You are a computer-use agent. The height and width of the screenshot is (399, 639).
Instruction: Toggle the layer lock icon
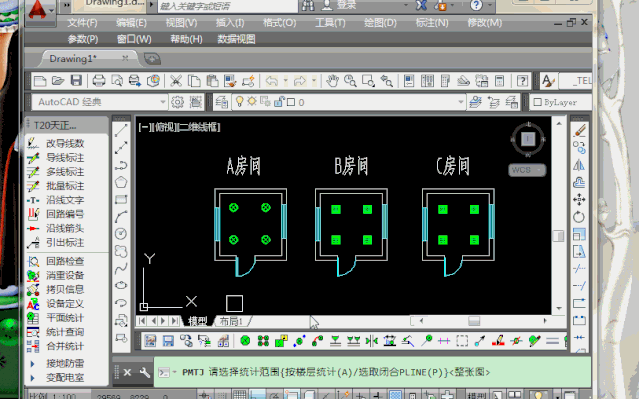pos(279,101)
